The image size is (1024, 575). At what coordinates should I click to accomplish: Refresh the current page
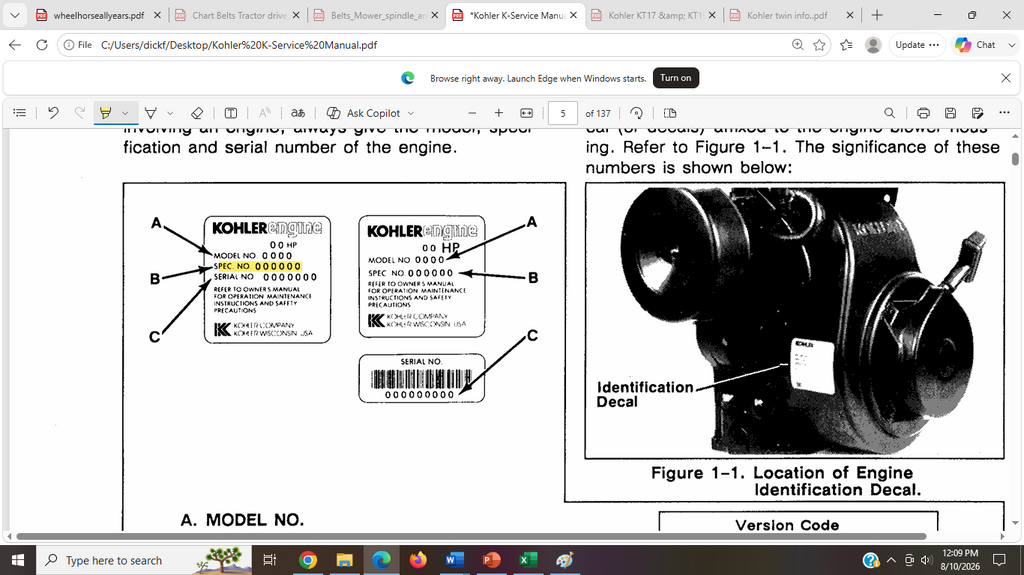coord(42,44)
